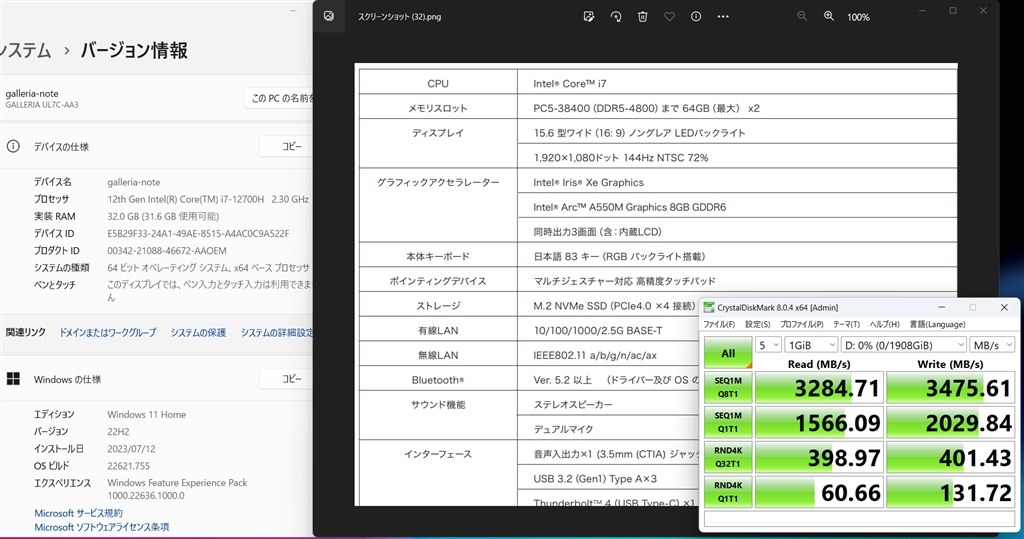Click the processor value 12th Gen Intel Core i7-12700H

[208, 199]
